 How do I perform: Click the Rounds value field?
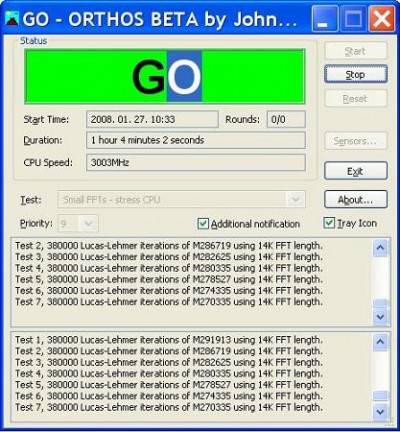coord(286,119)
